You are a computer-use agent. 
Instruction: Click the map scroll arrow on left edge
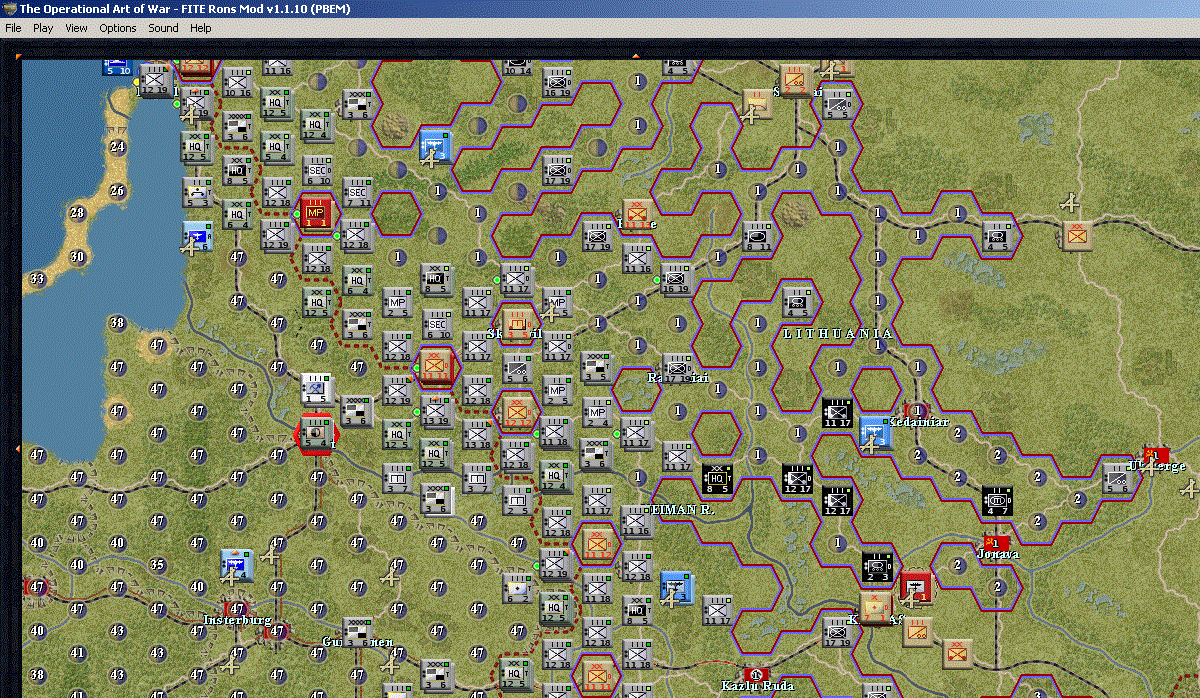click(x=17, y=451)
